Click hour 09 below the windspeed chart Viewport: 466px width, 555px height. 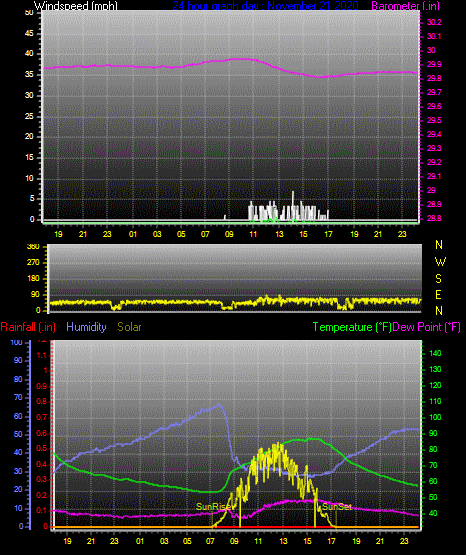point(229,234)
